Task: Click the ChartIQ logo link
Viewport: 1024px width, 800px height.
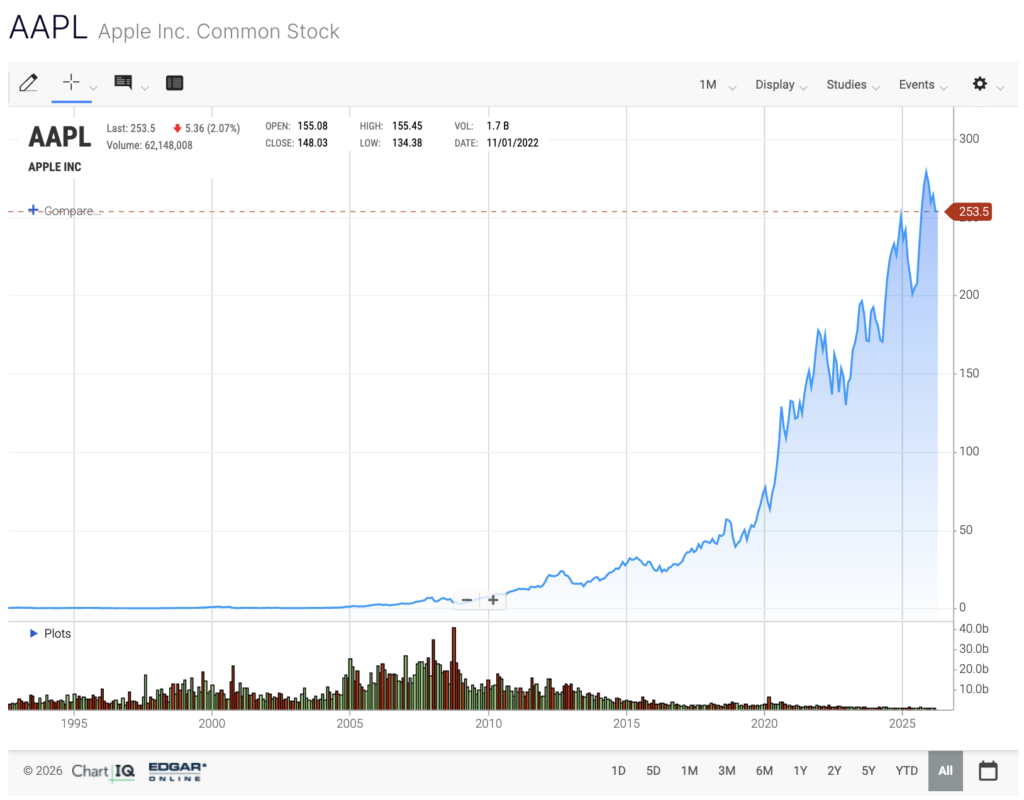Action: (x=103, y=771)
